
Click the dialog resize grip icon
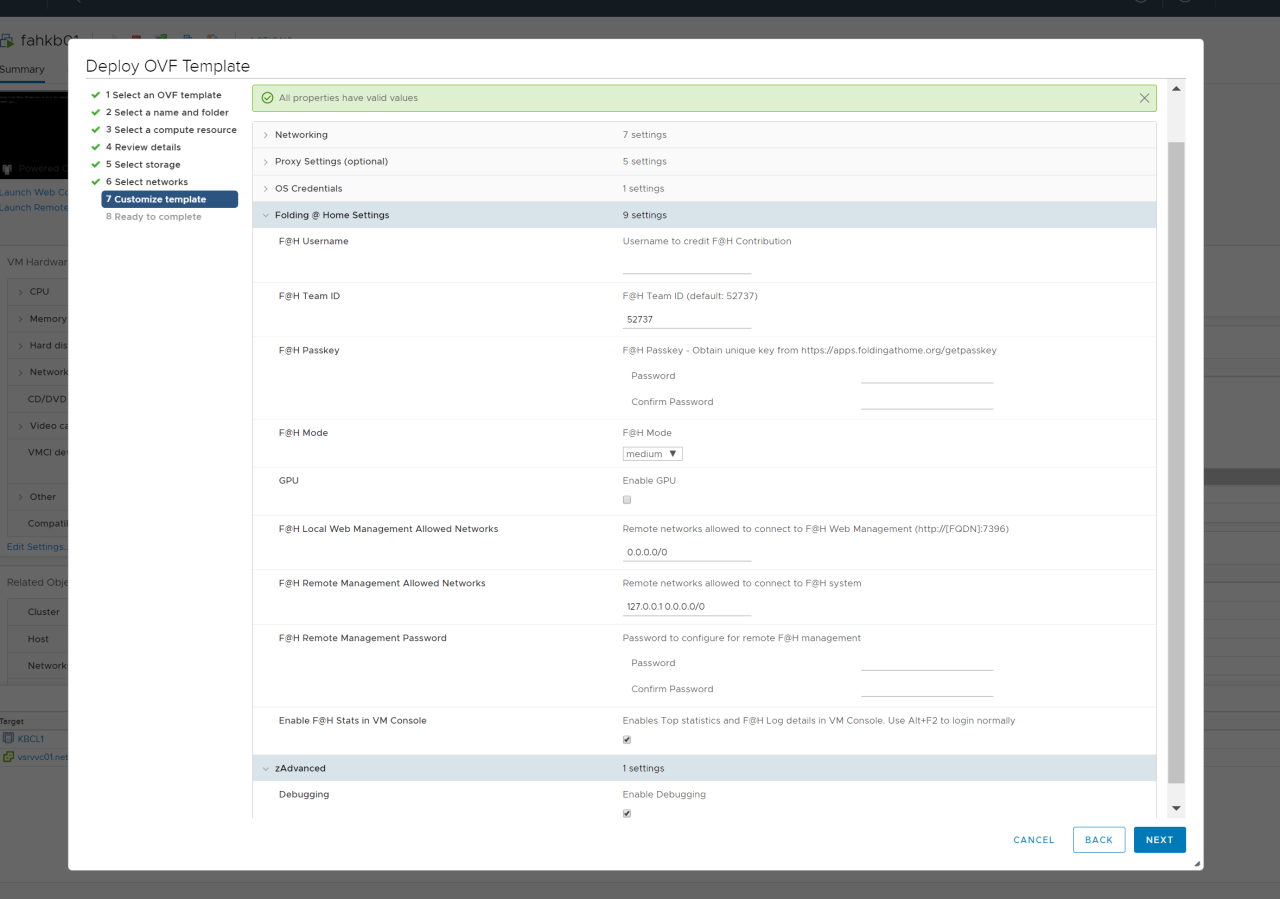pos(1196,862)
